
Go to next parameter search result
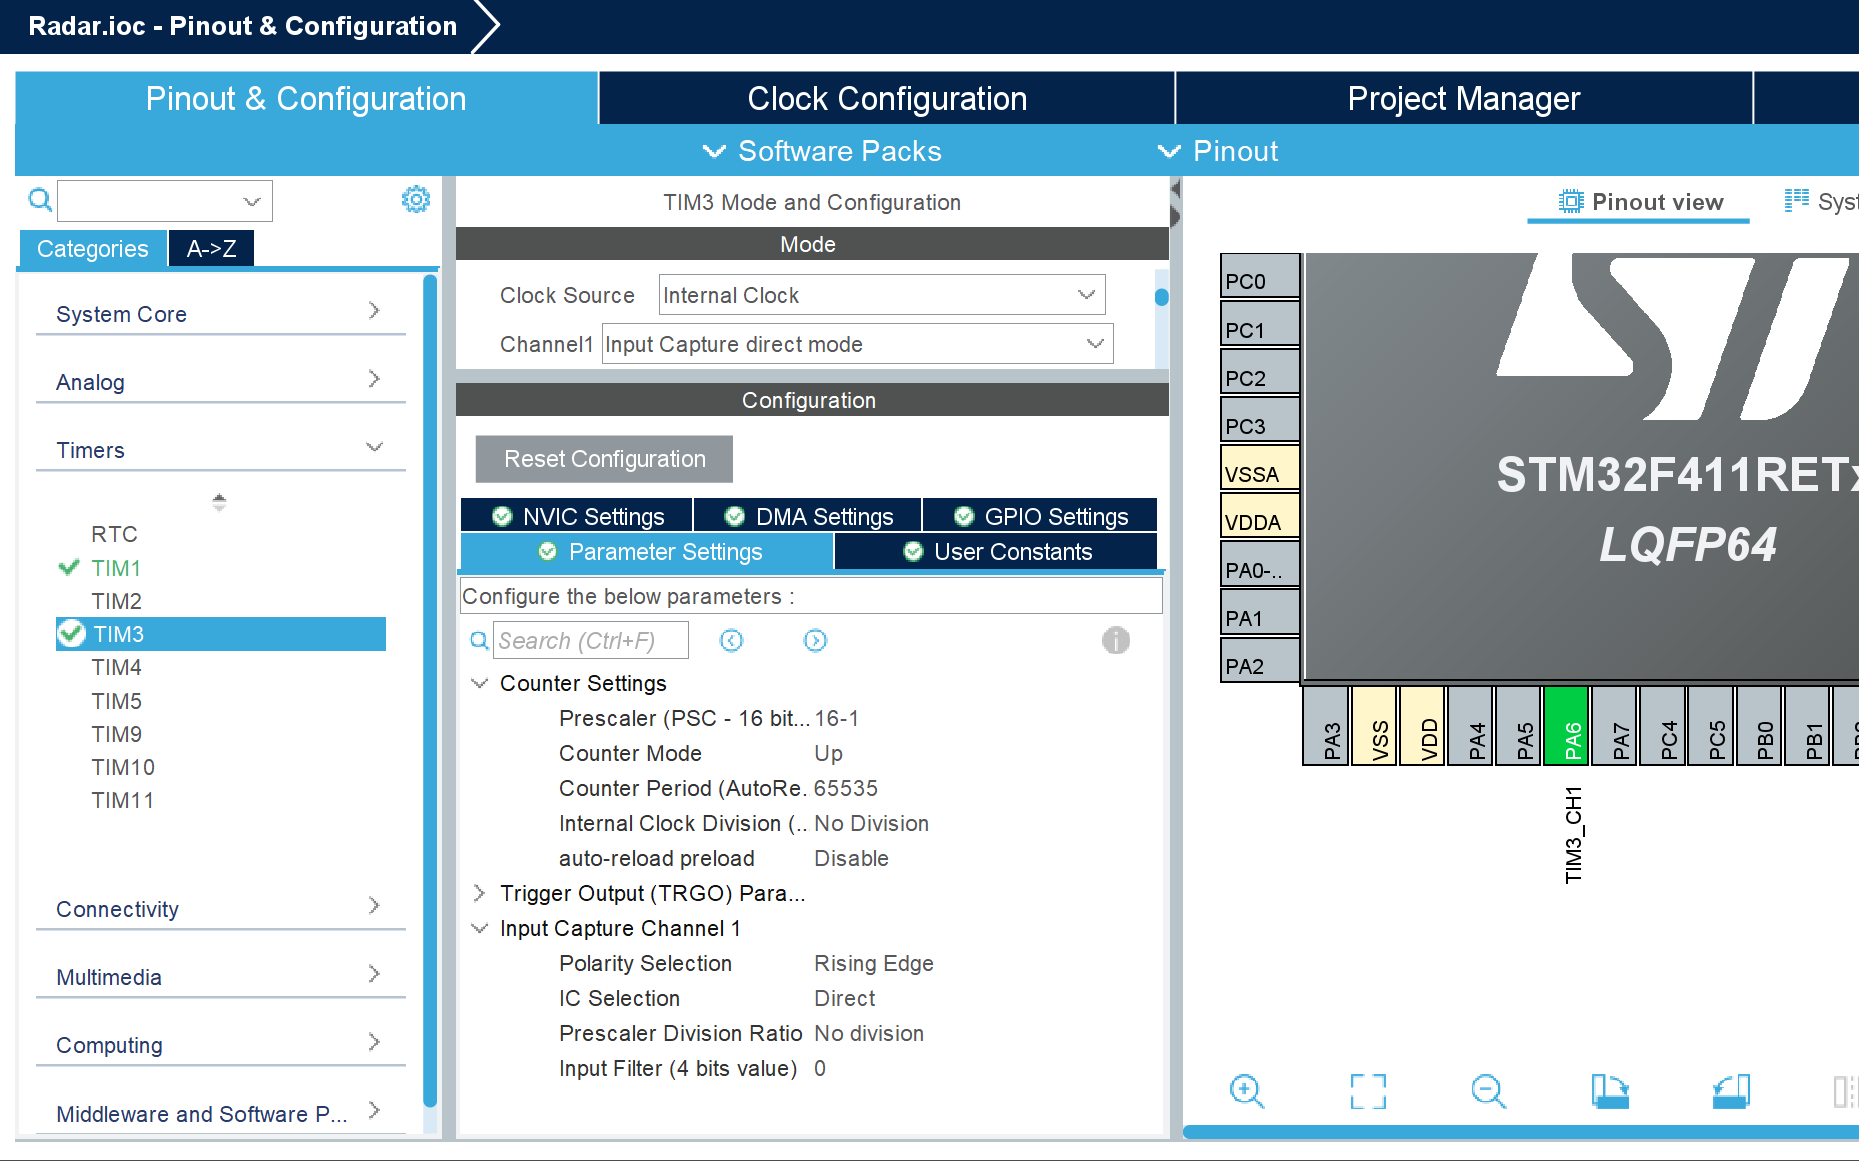coord(816,641)
